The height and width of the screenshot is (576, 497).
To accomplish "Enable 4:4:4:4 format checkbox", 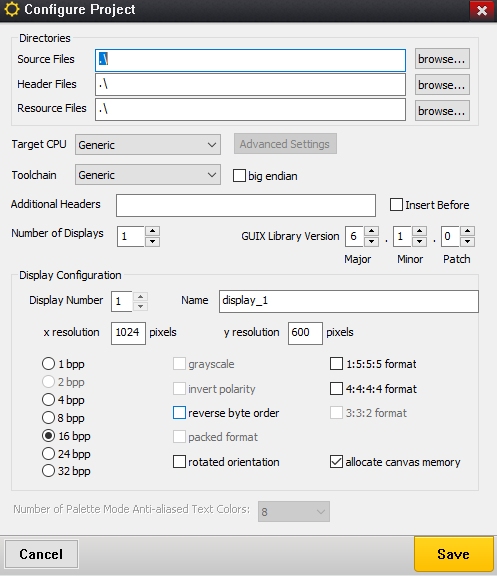I will pyautogui.click(x=336, y=389).
